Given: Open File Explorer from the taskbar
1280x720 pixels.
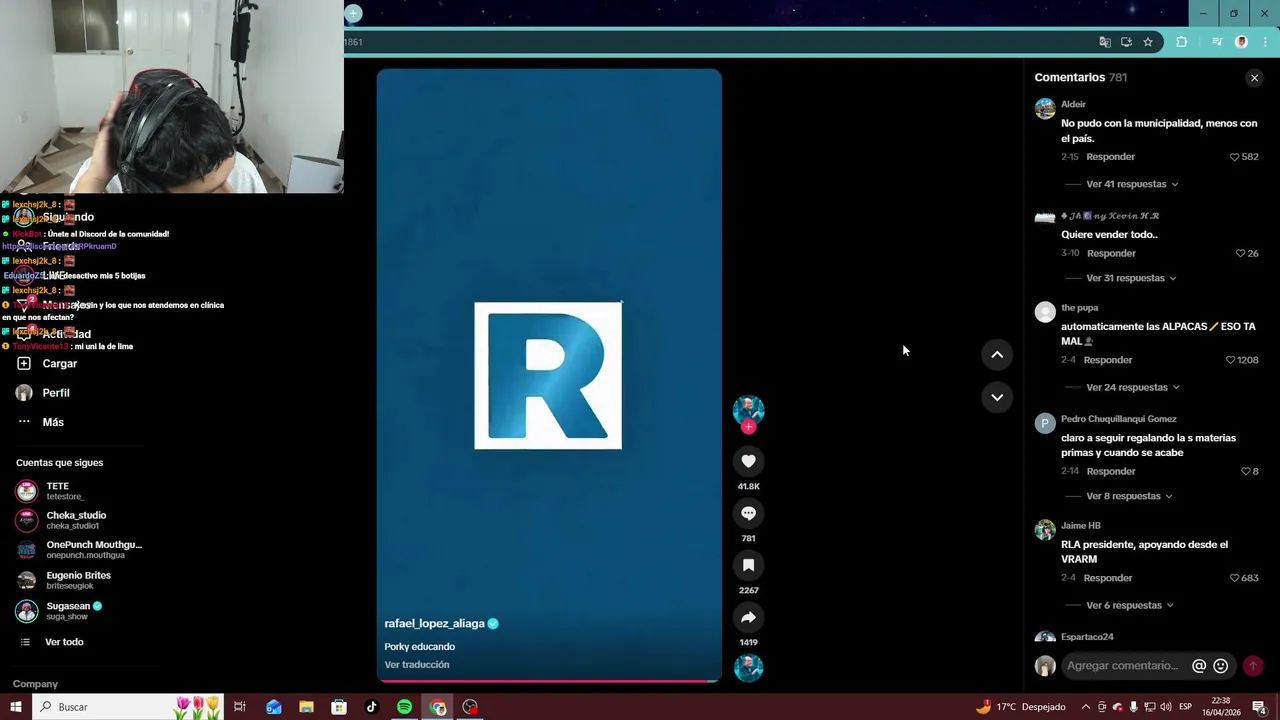Looking at the screenshot, I should 306,707.
